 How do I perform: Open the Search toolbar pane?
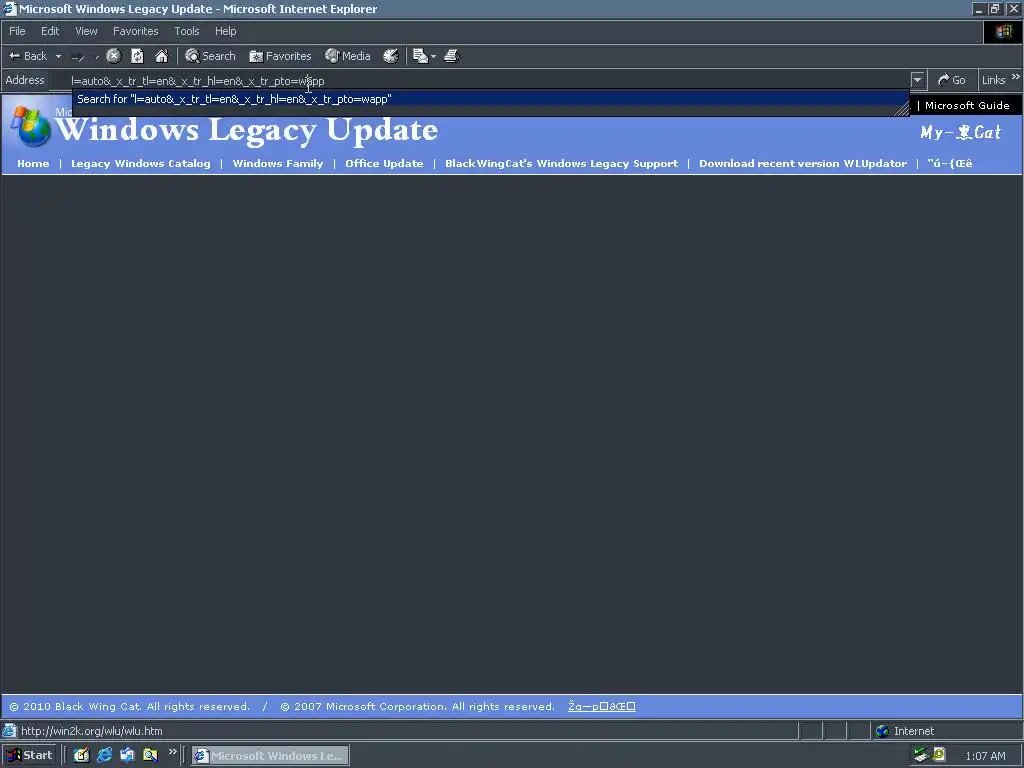point(210,56)
